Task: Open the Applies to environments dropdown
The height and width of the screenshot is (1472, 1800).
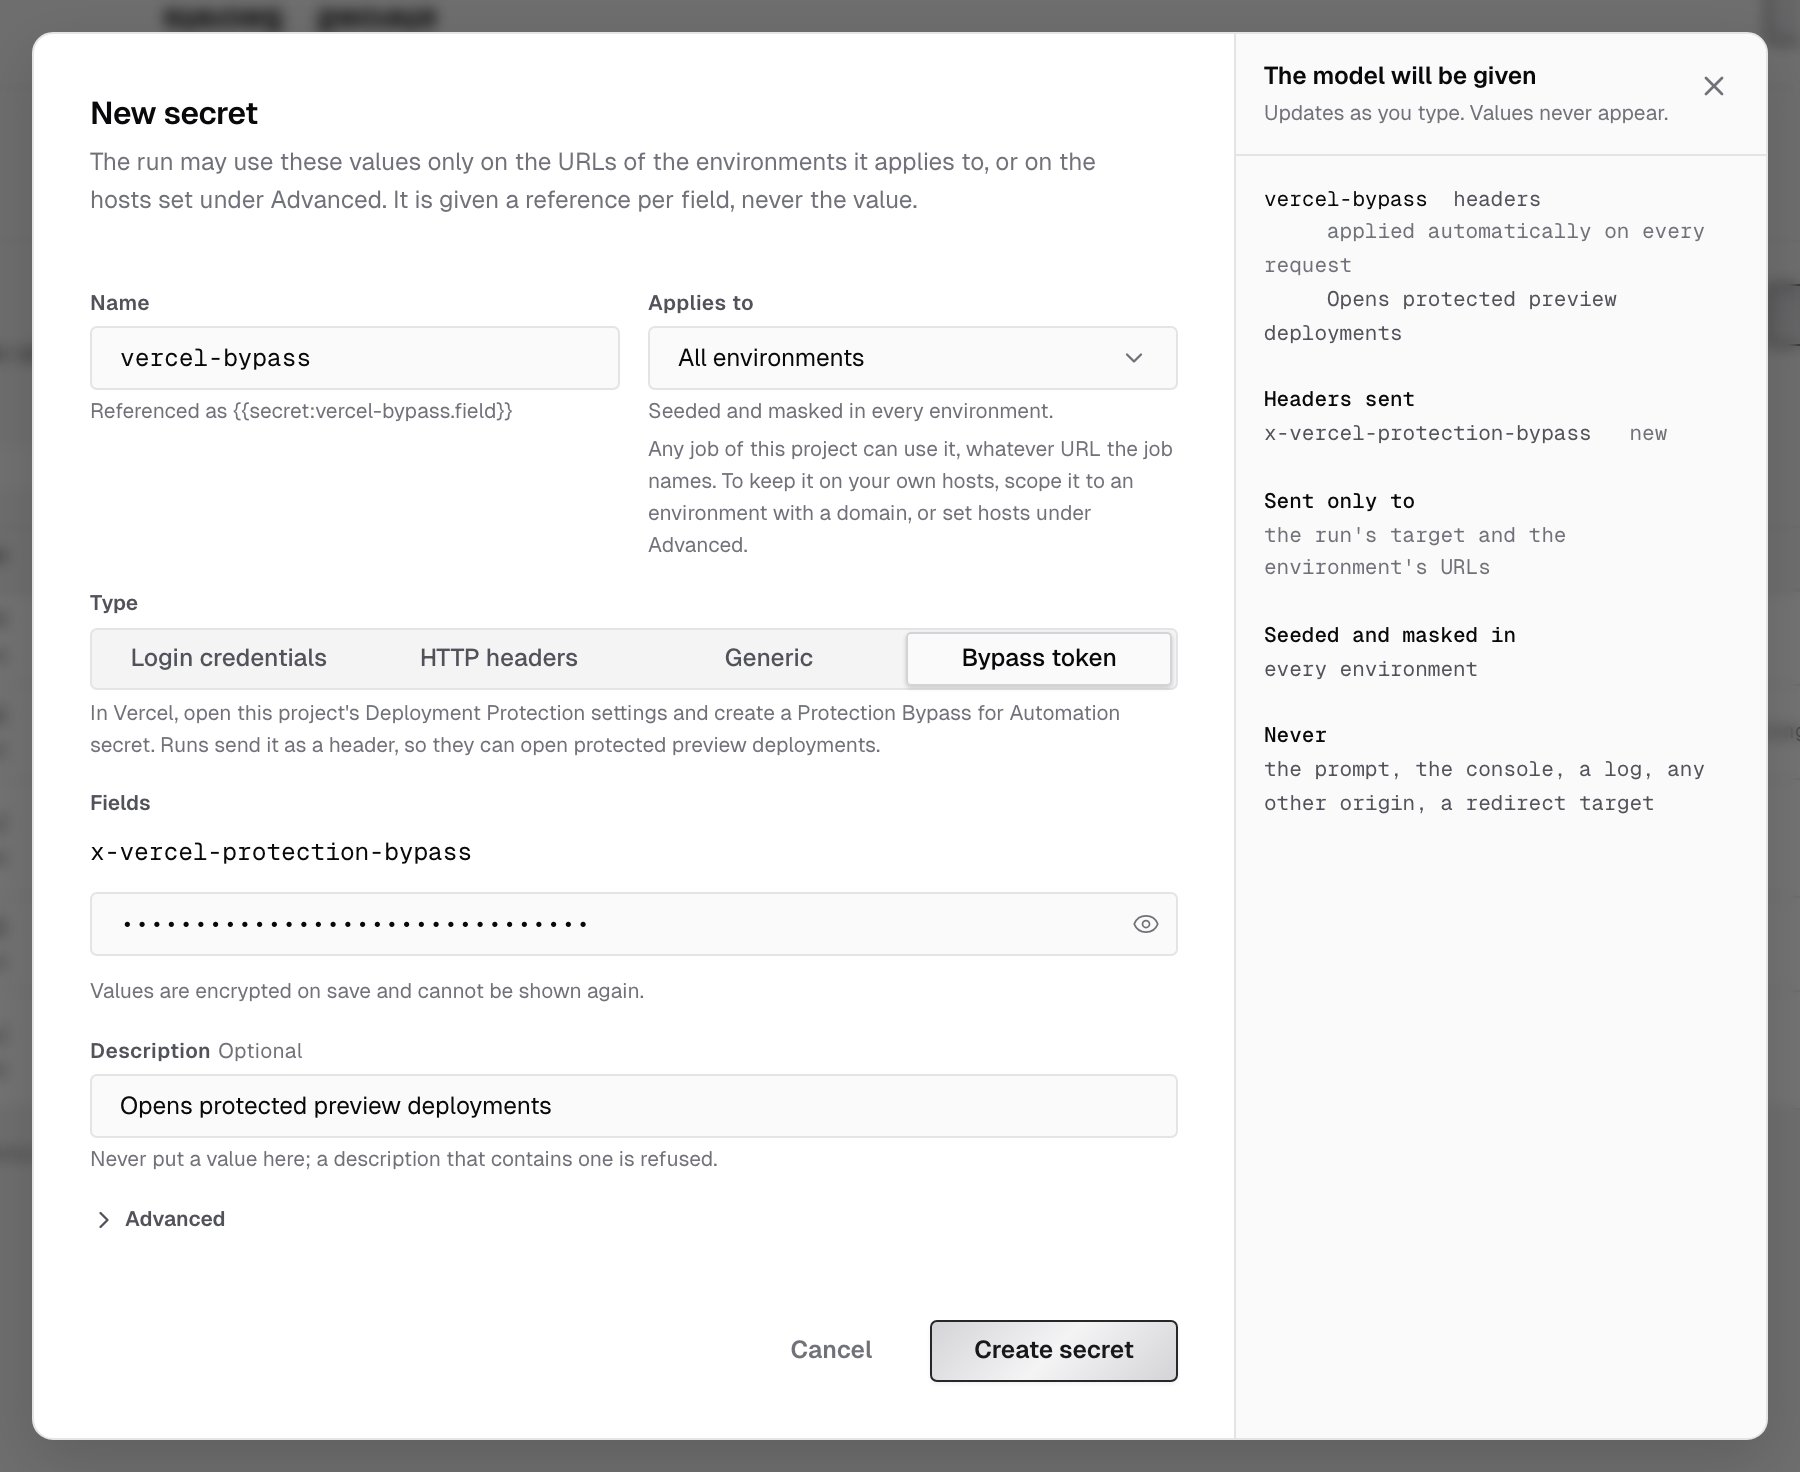Action: (x=912, y=358)
